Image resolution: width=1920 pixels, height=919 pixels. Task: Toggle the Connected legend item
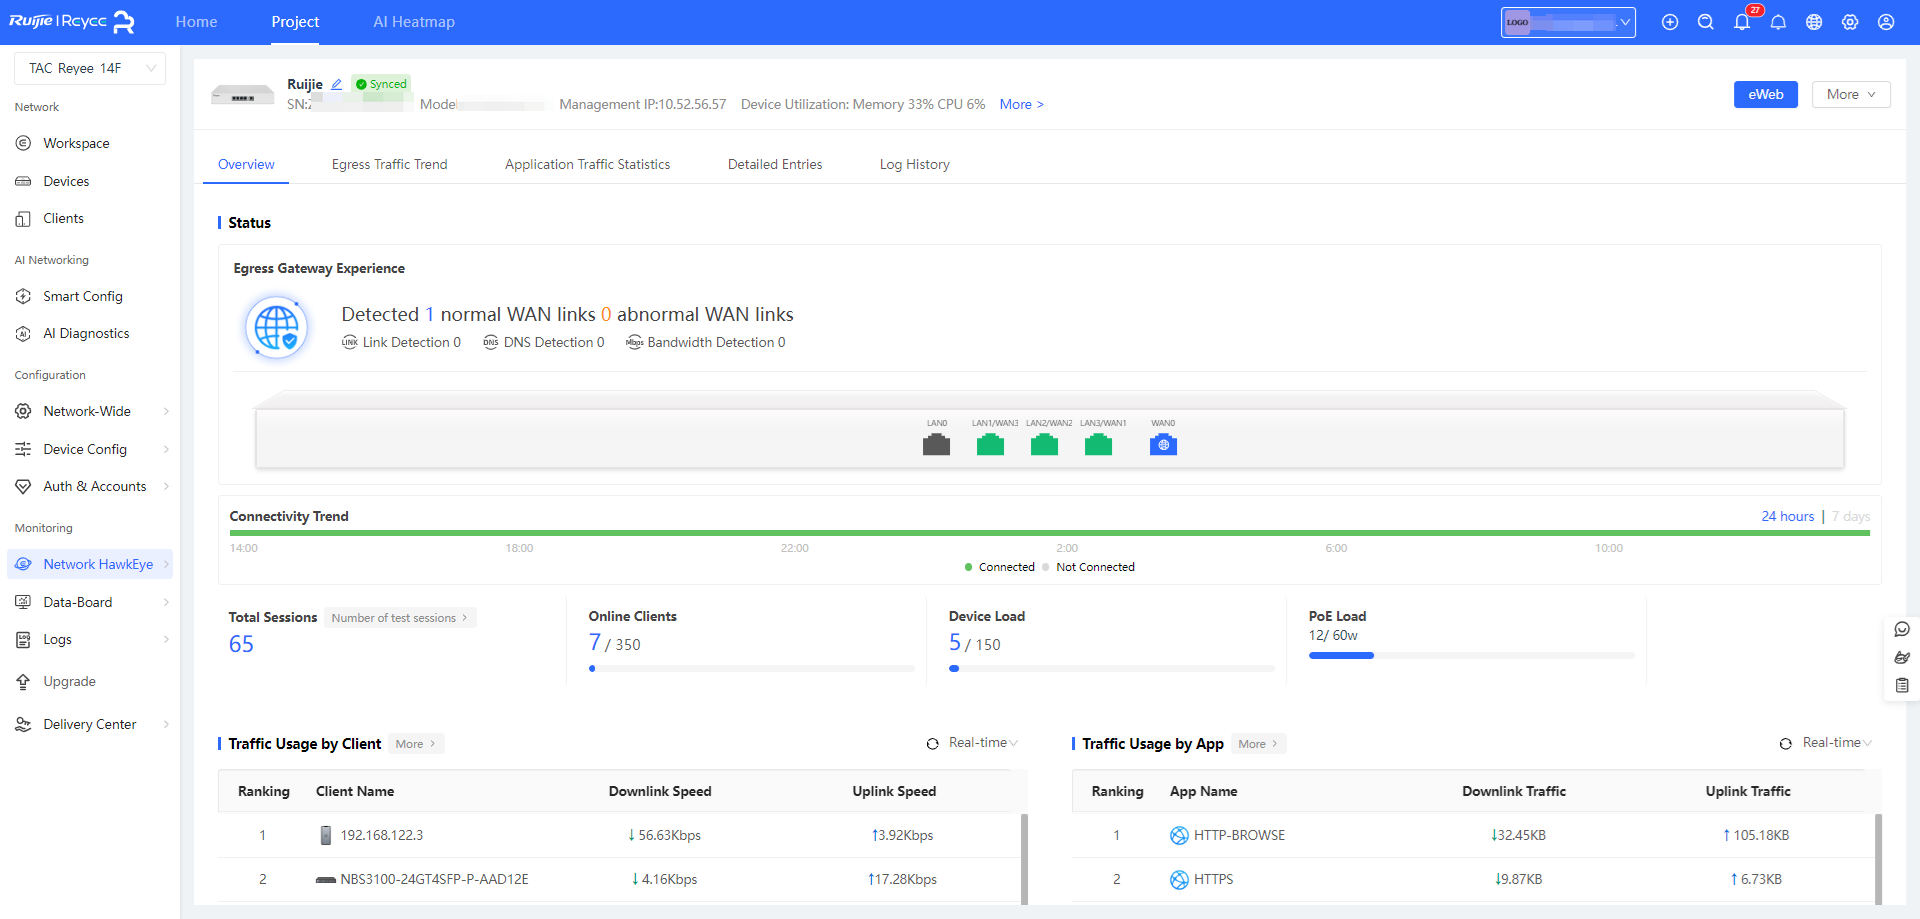pyautogui.click(x=1000, y=567)
